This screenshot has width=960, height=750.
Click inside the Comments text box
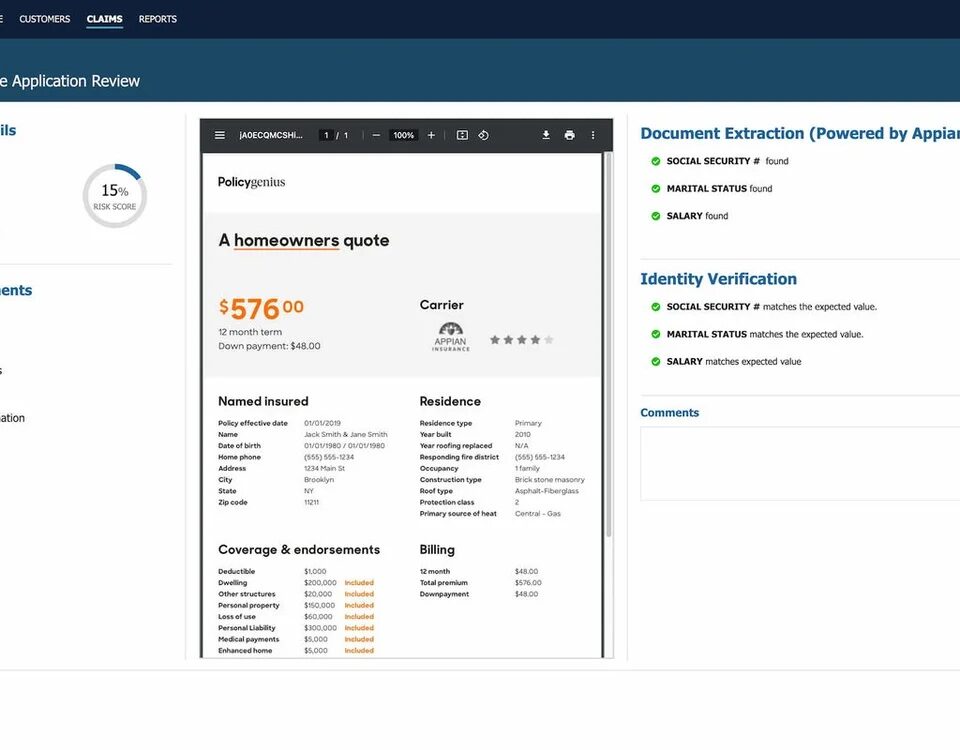tap(800, 463)
